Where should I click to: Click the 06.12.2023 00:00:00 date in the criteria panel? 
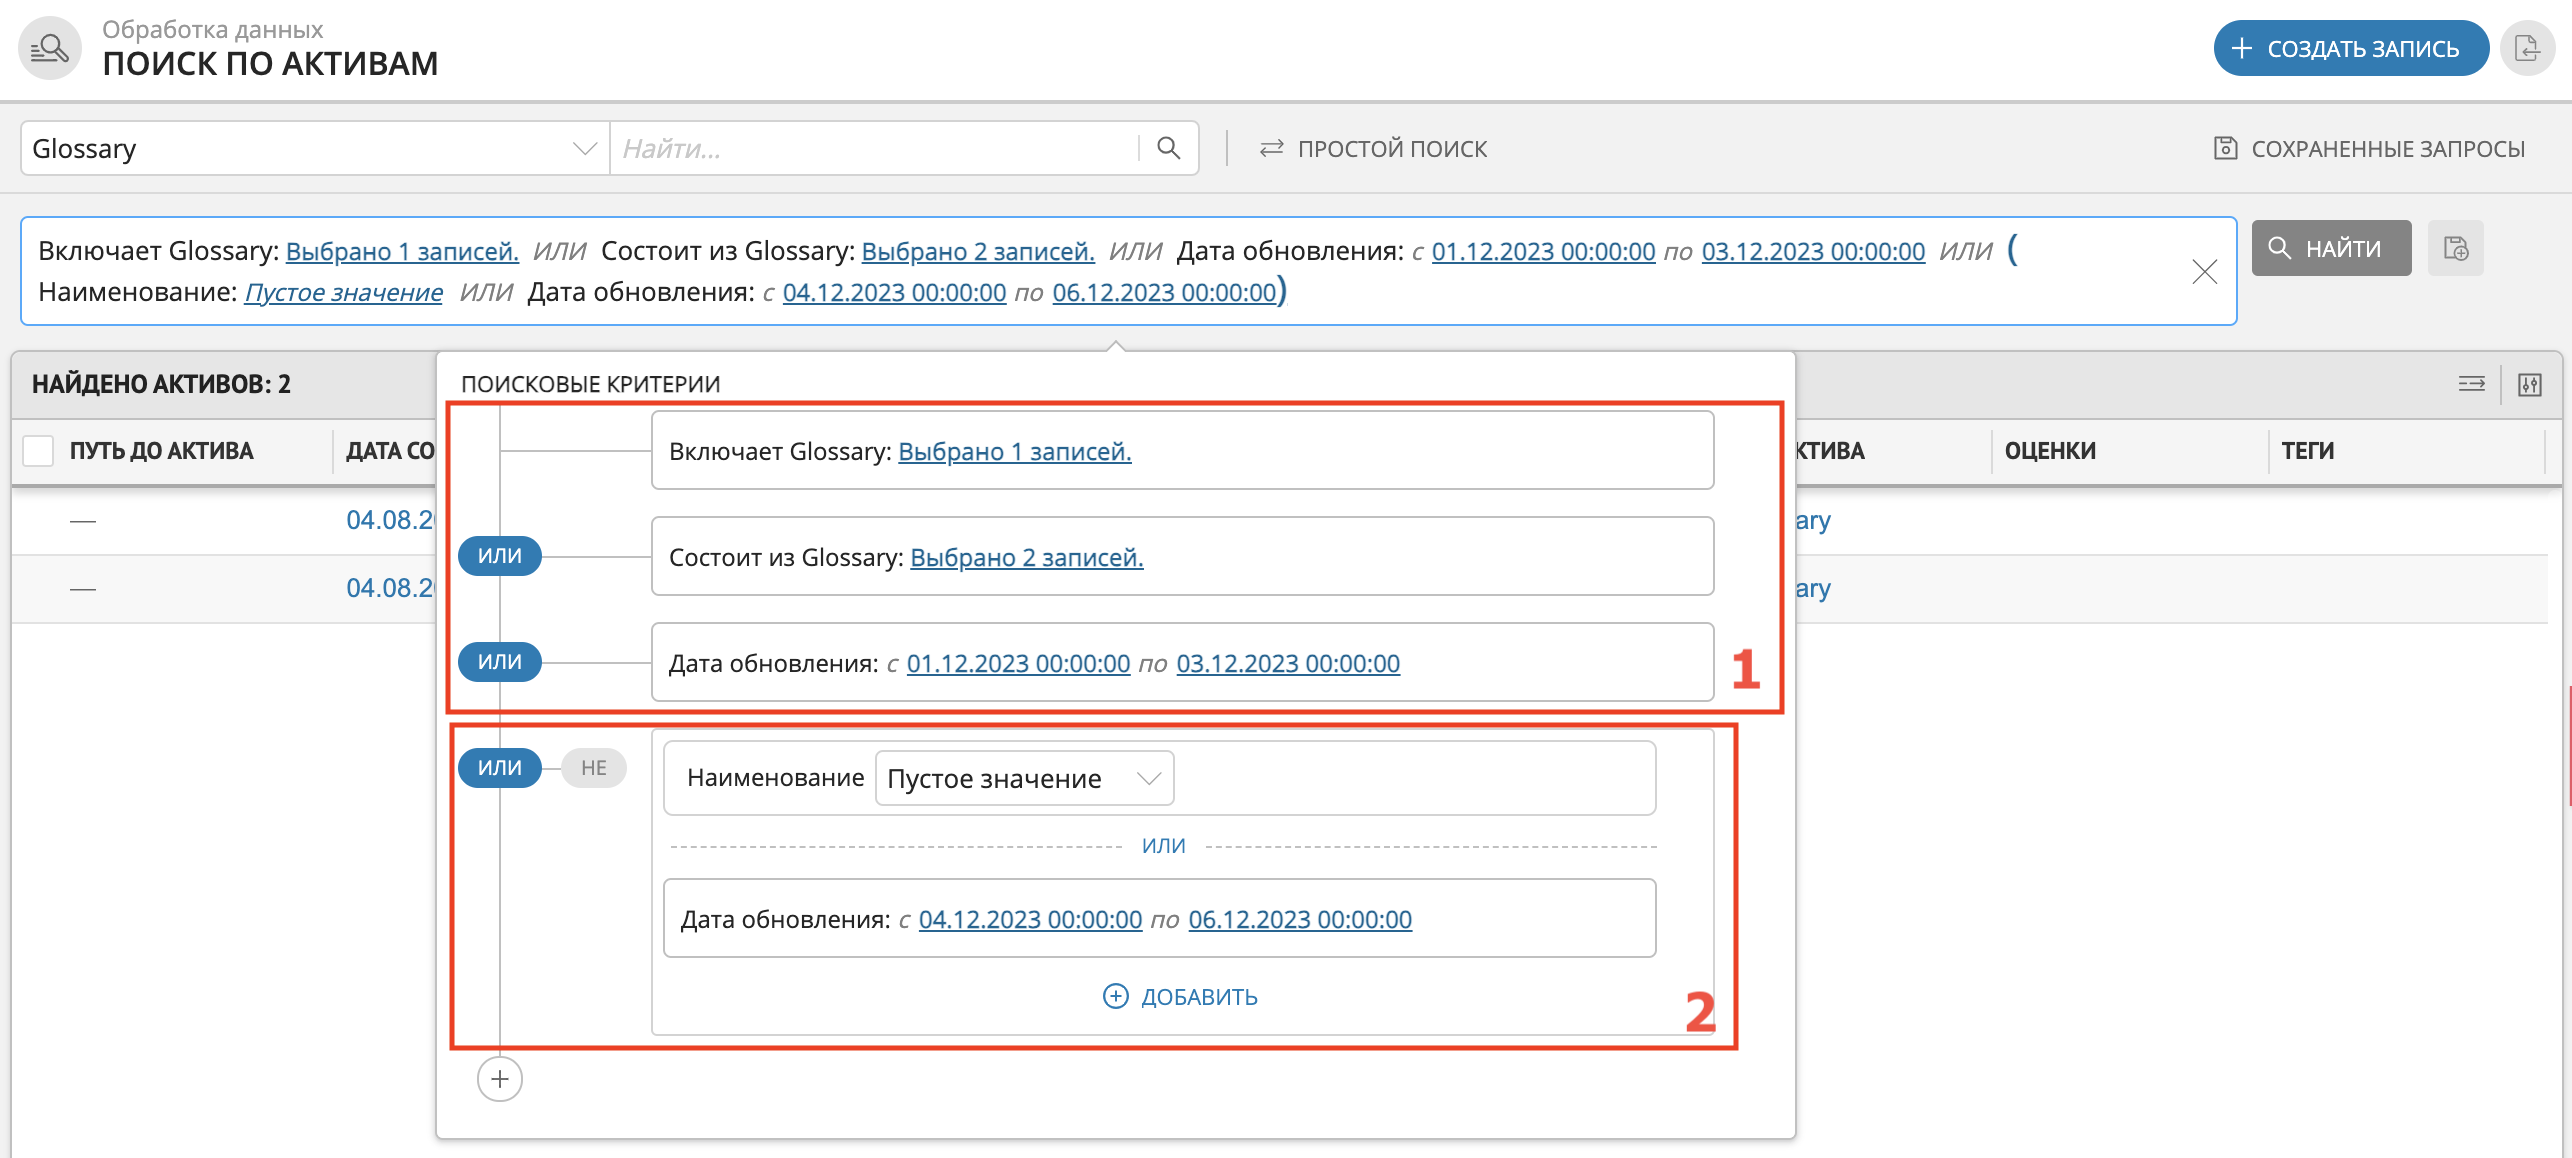click(1300, 919)
